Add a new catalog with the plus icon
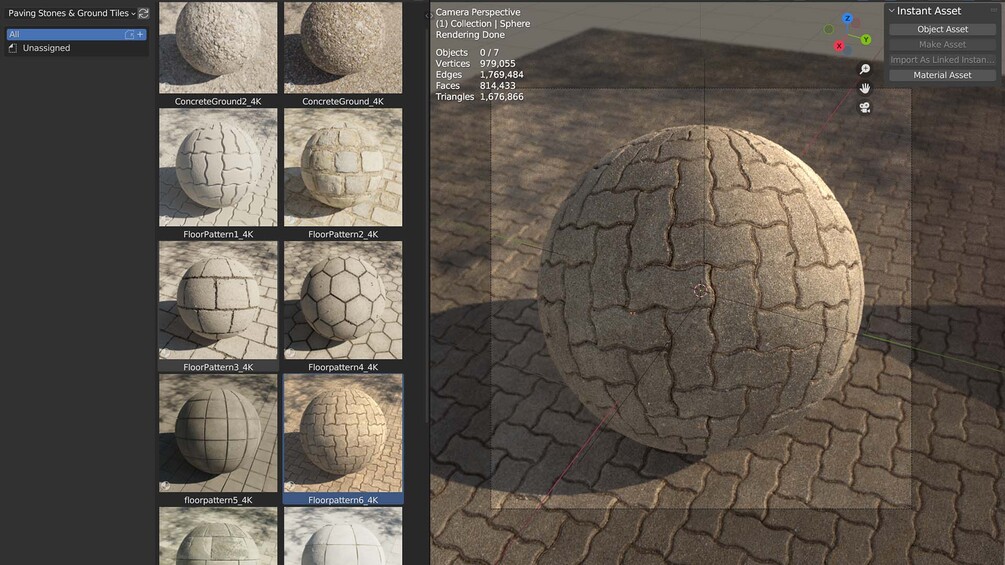1005x565 pixels. tap(140, 35)
